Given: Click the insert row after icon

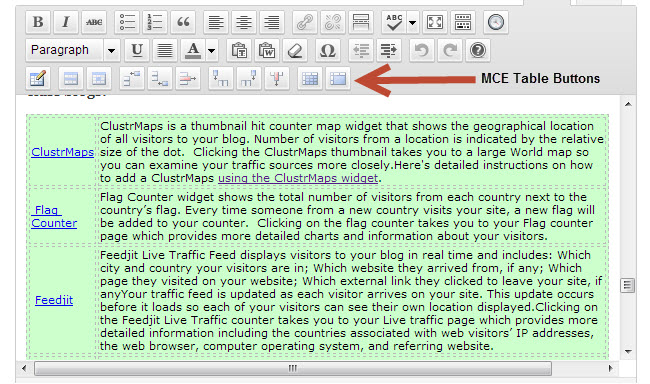Looking at the screenshot, I should point(160,78).
